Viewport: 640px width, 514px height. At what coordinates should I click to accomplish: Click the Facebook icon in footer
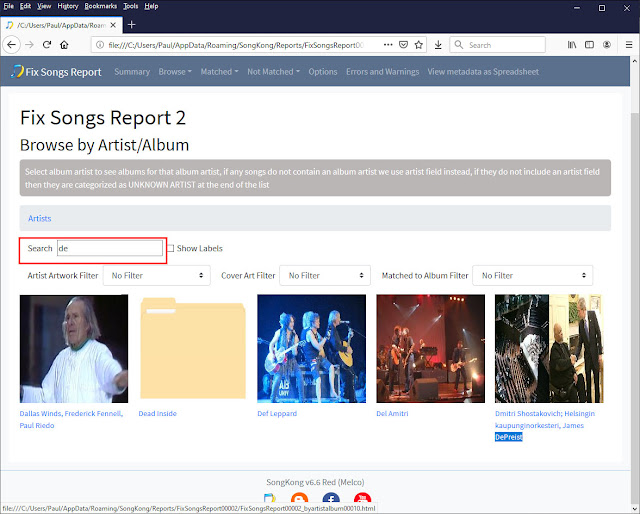[x=331, y=498]
